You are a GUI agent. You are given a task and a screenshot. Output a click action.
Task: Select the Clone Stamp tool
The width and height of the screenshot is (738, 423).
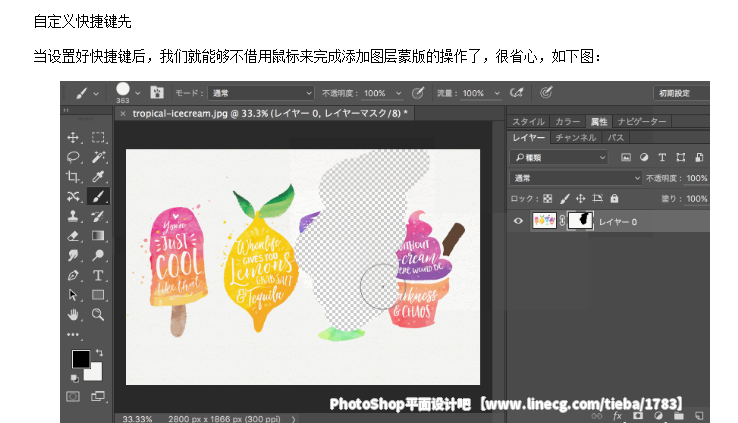(73, 216)
